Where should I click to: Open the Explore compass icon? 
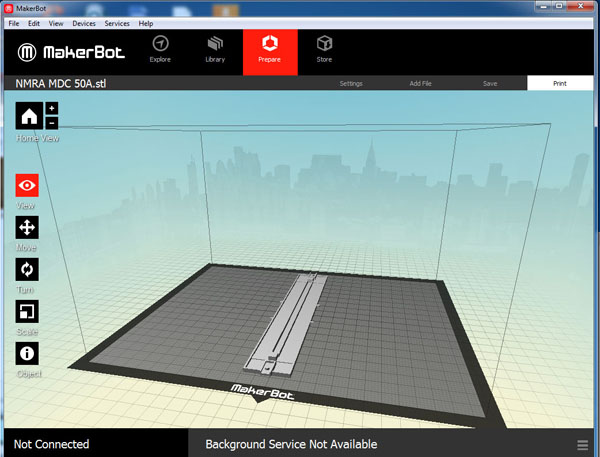[160, 44]
